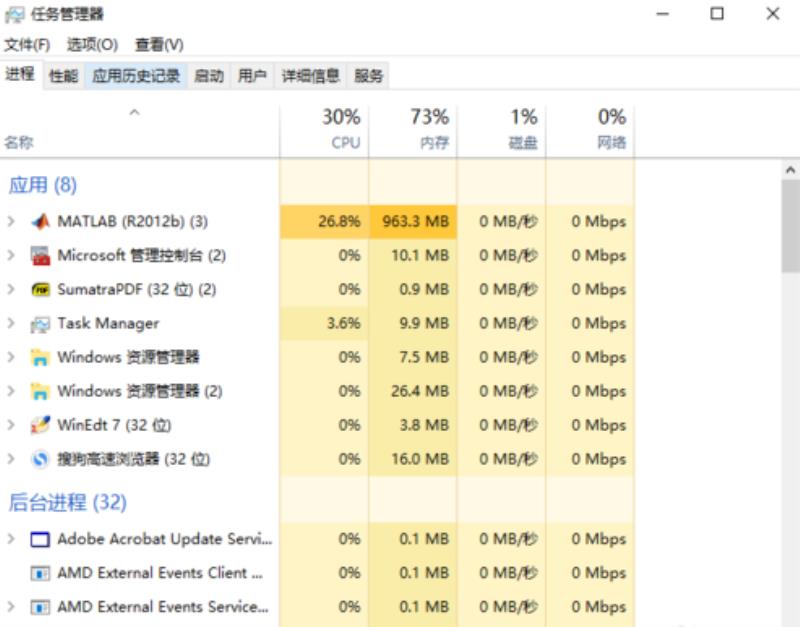Click the 7.5 MB memory cell

tap(413, 357)
